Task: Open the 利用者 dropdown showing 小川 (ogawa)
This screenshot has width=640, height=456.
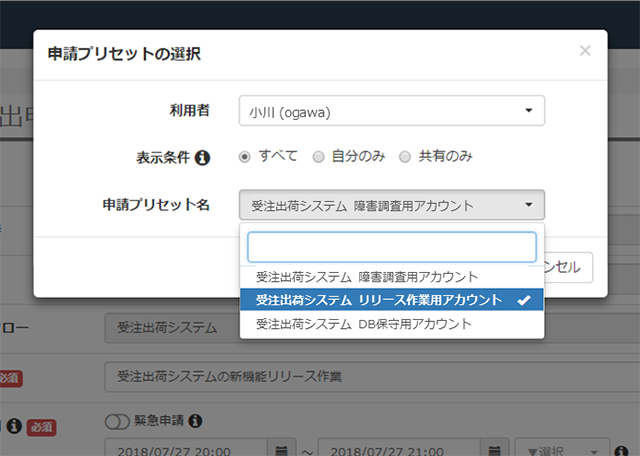Action: pyautogui.click(x=391, y=111)
